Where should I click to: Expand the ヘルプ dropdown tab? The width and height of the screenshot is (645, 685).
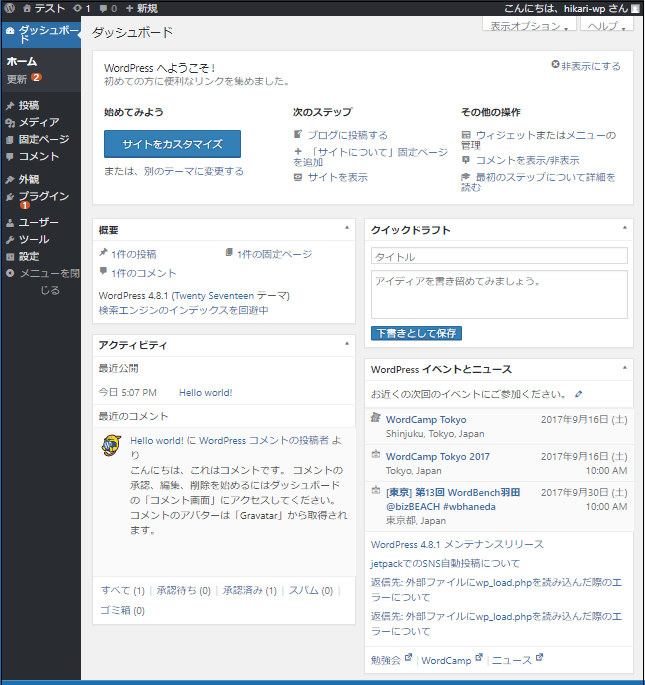(x=607, y=25)
